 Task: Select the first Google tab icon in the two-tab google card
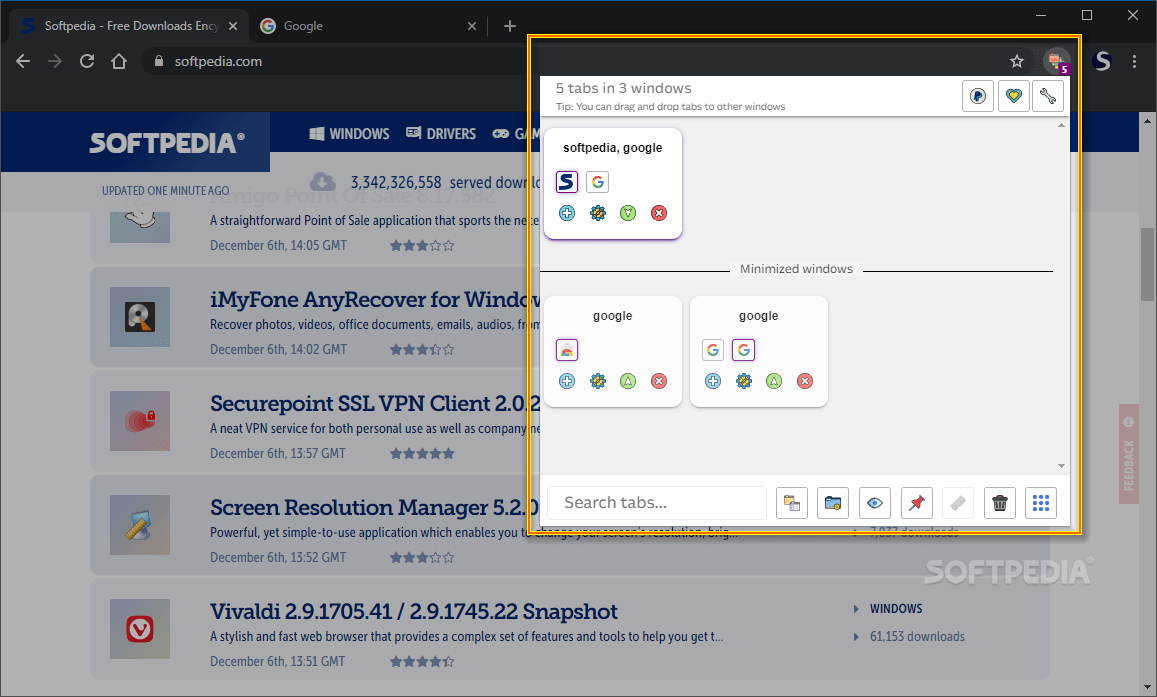tap(713, 350)
